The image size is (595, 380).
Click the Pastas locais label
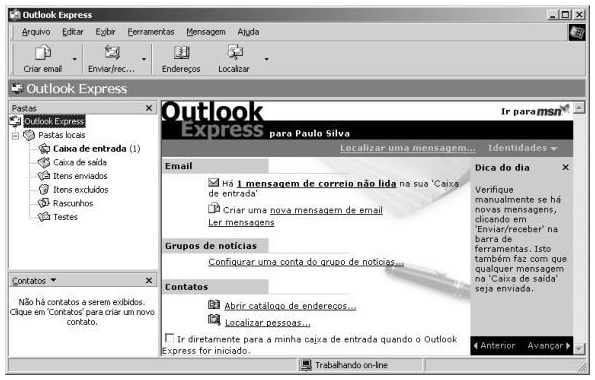(x=62, y=135)
